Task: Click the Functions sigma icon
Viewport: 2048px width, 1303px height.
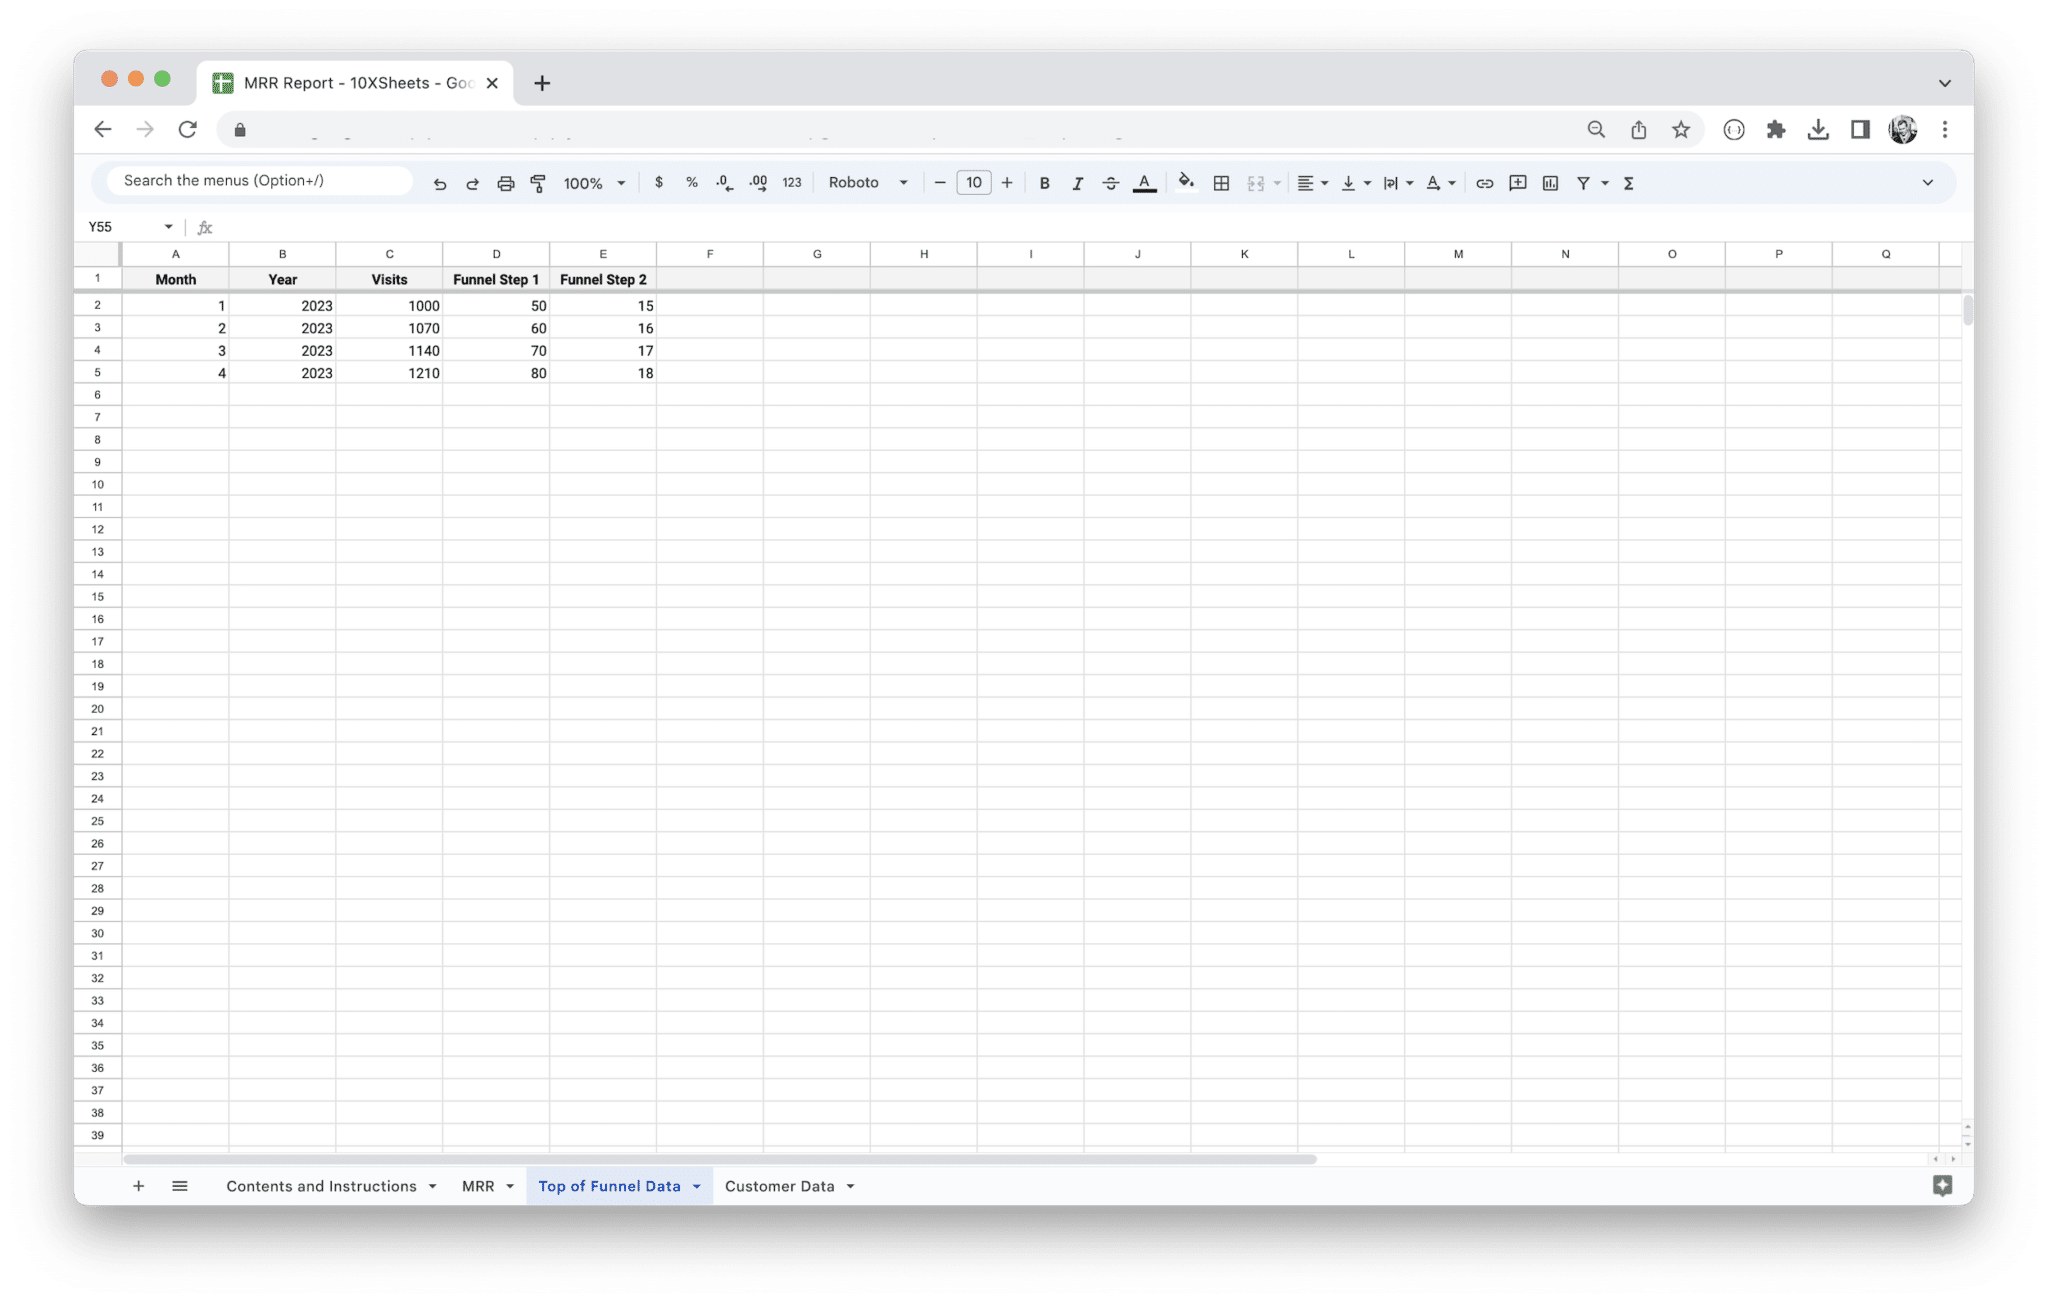Action: pos(1629,183)
